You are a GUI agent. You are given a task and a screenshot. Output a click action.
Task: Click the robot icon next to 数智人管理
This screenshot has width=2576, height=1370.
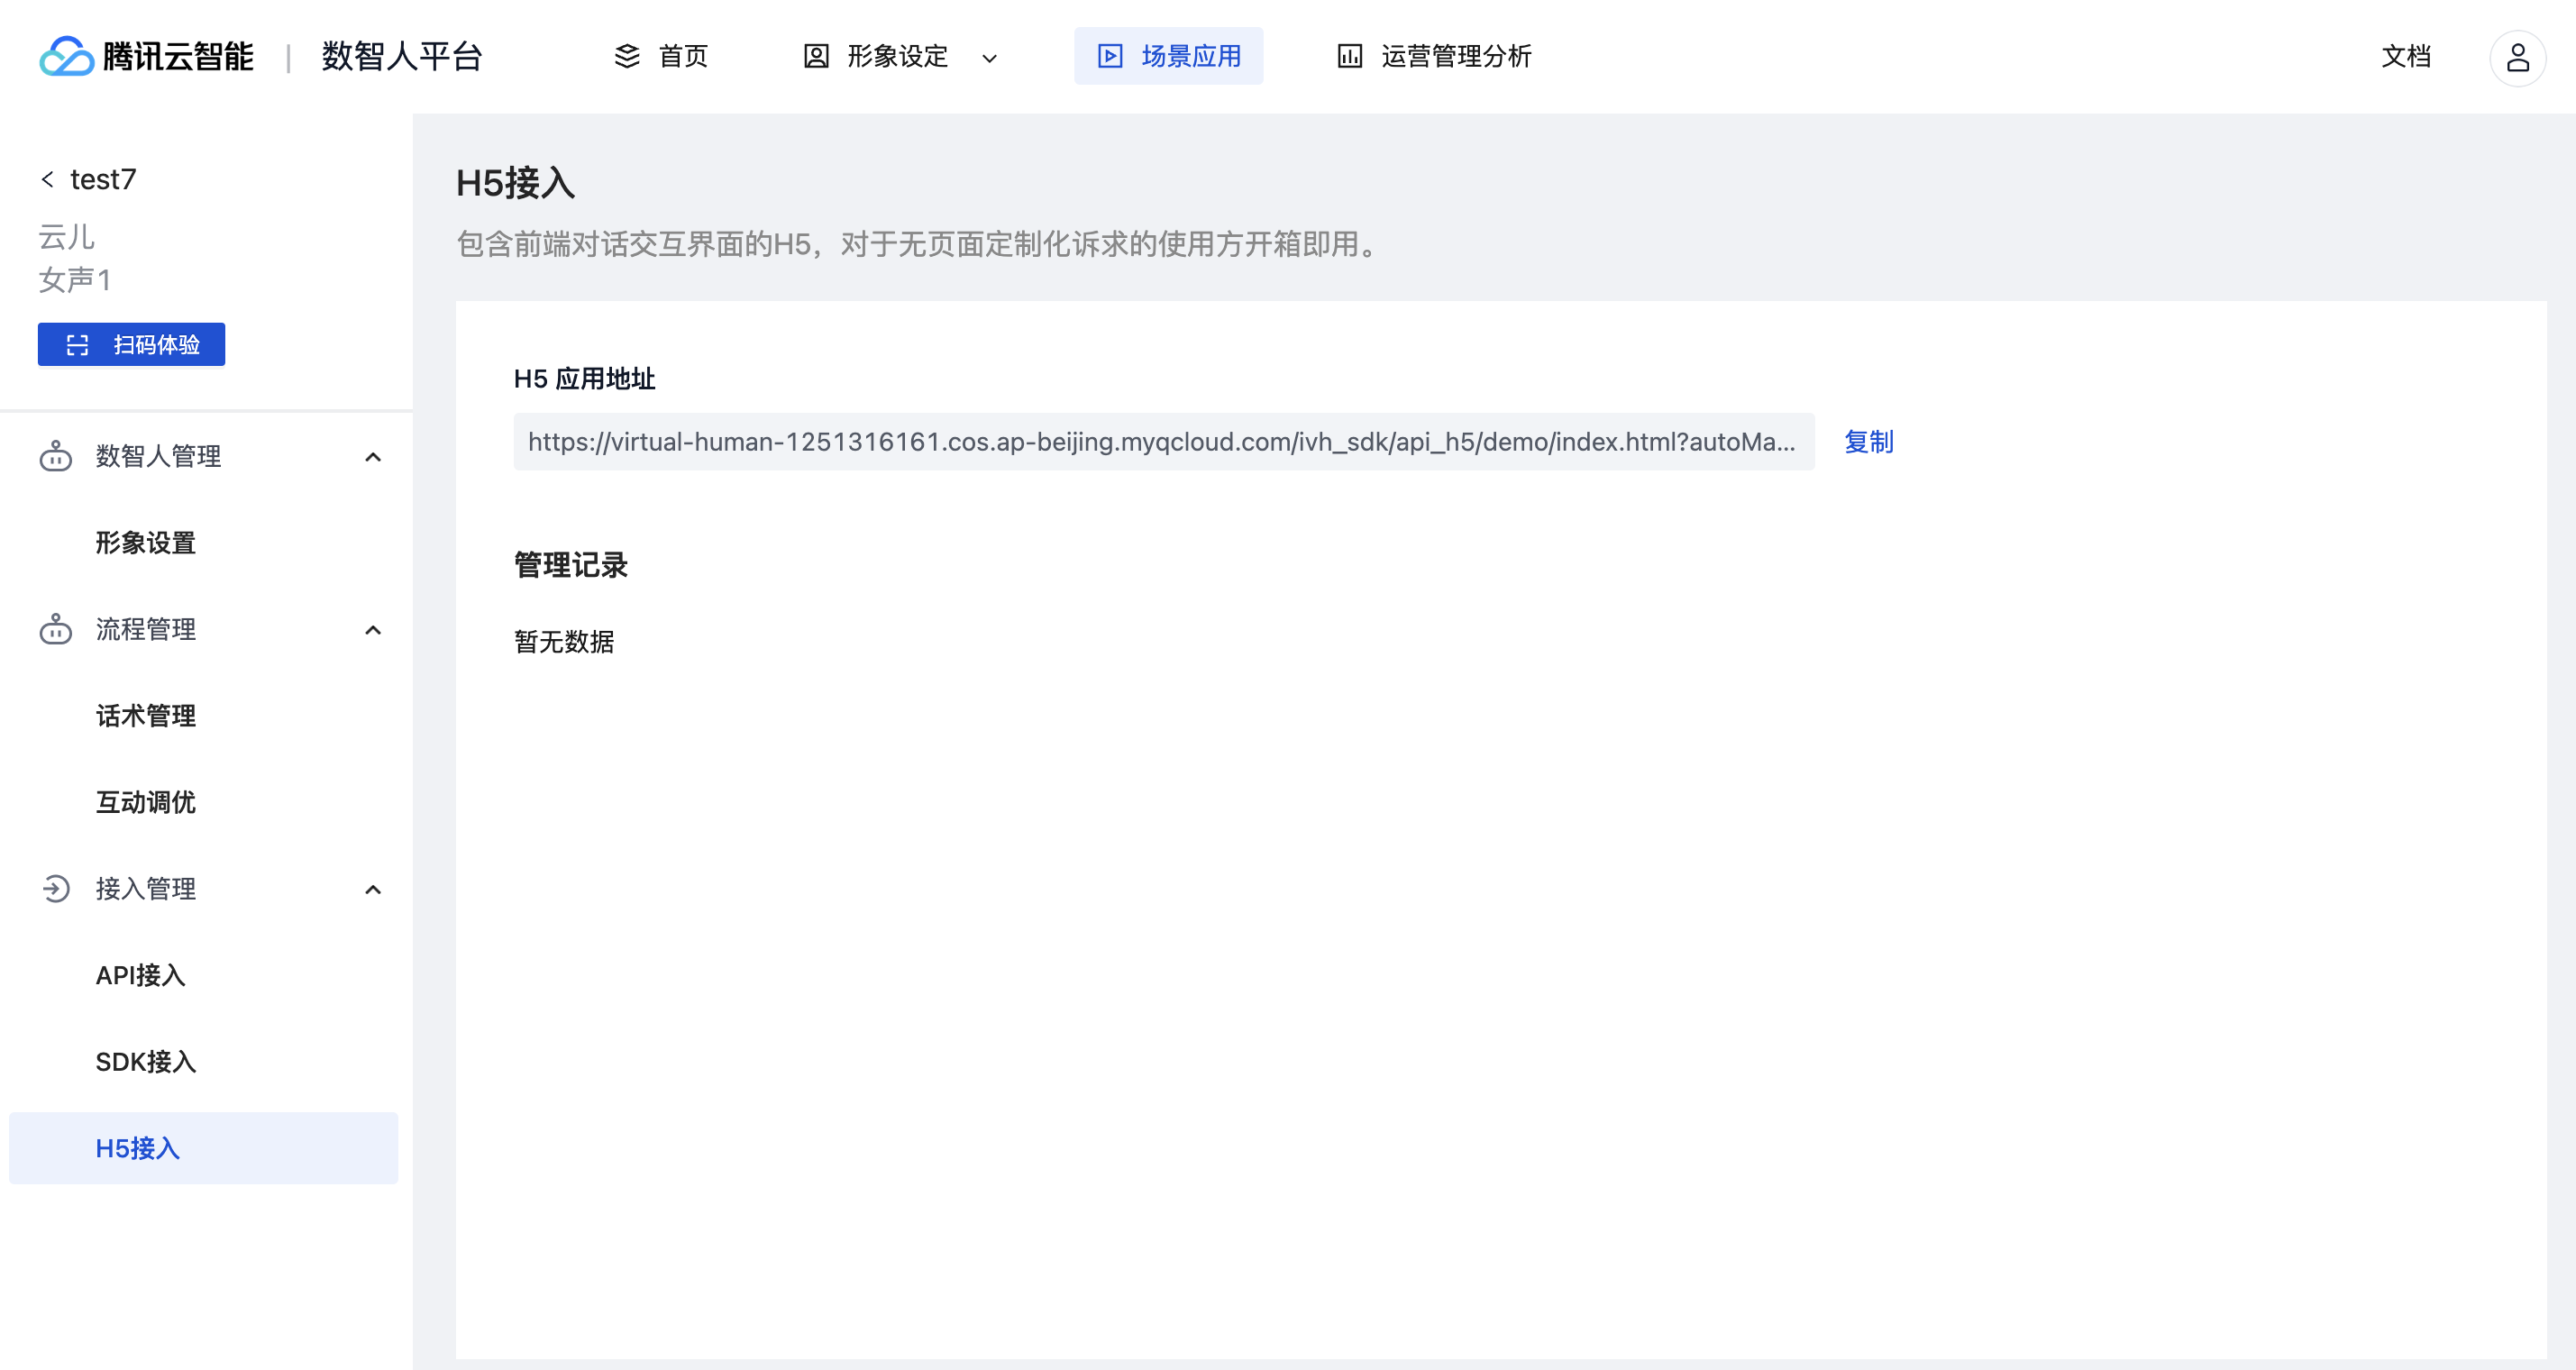pyautogui.click(x=55, y=456)
